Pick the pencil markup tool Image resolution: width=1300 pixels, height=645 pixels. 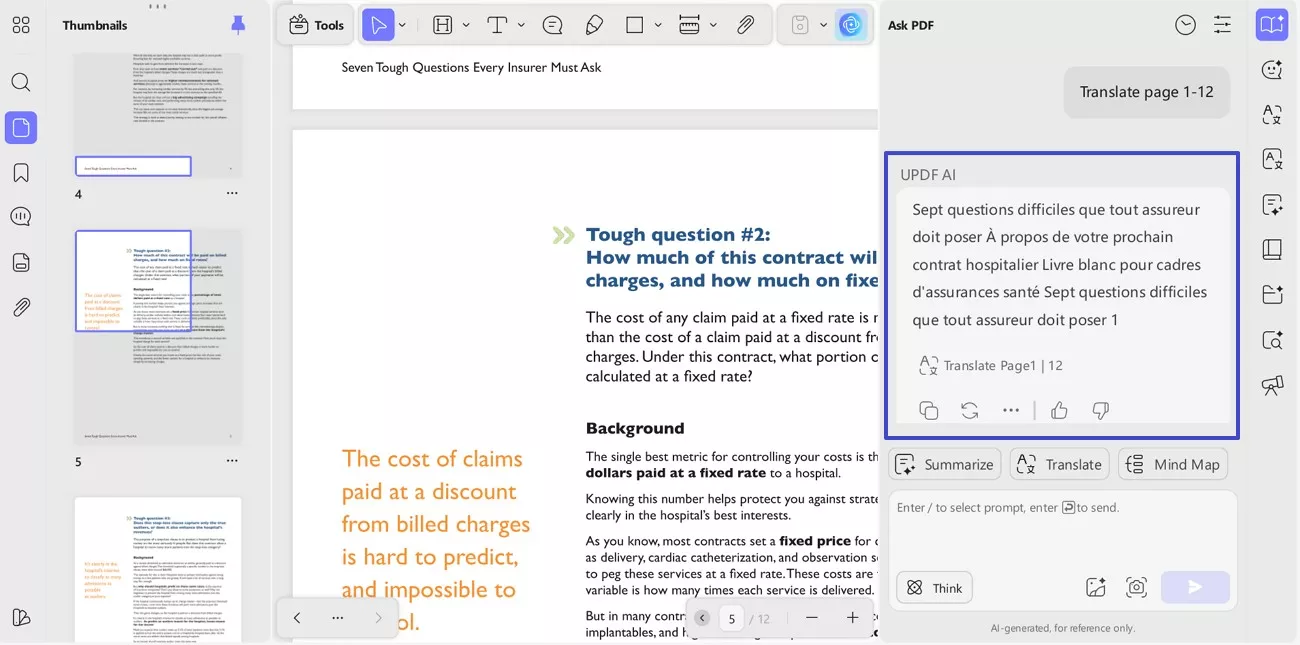pos(594,25)
